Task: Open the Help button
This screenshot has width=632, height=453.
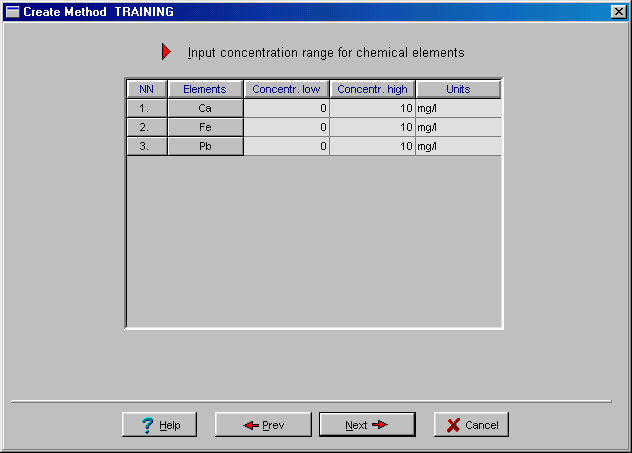Action: 159,424
